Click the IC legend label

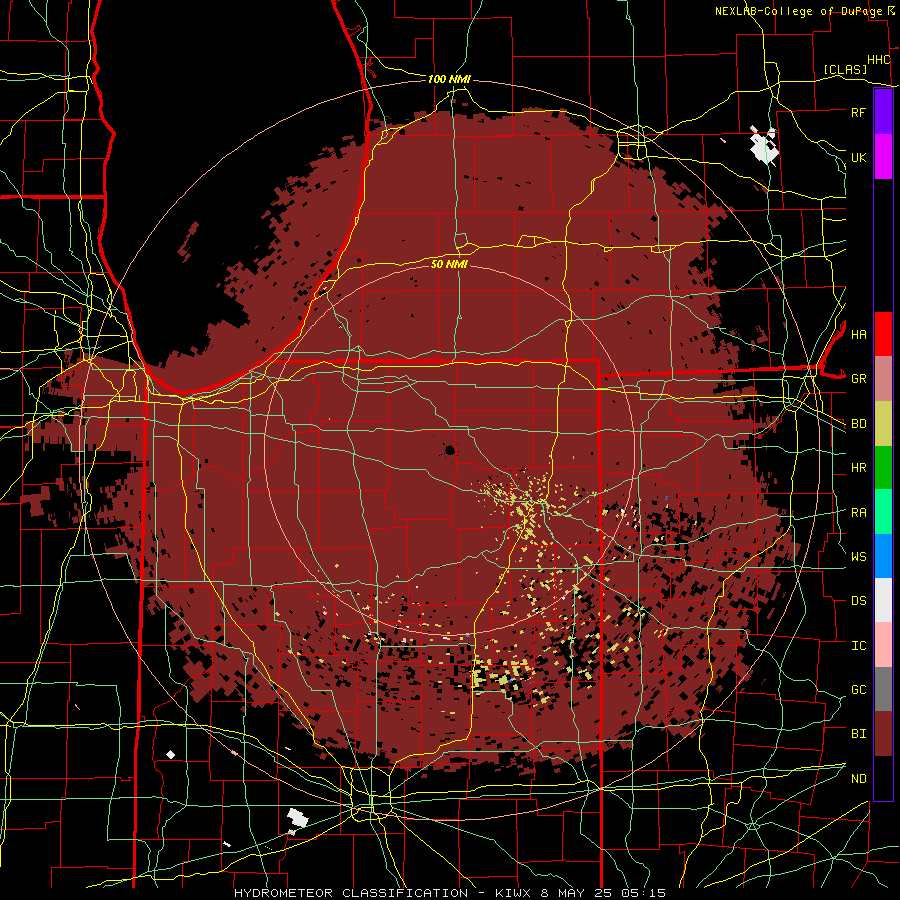(858, 646)
